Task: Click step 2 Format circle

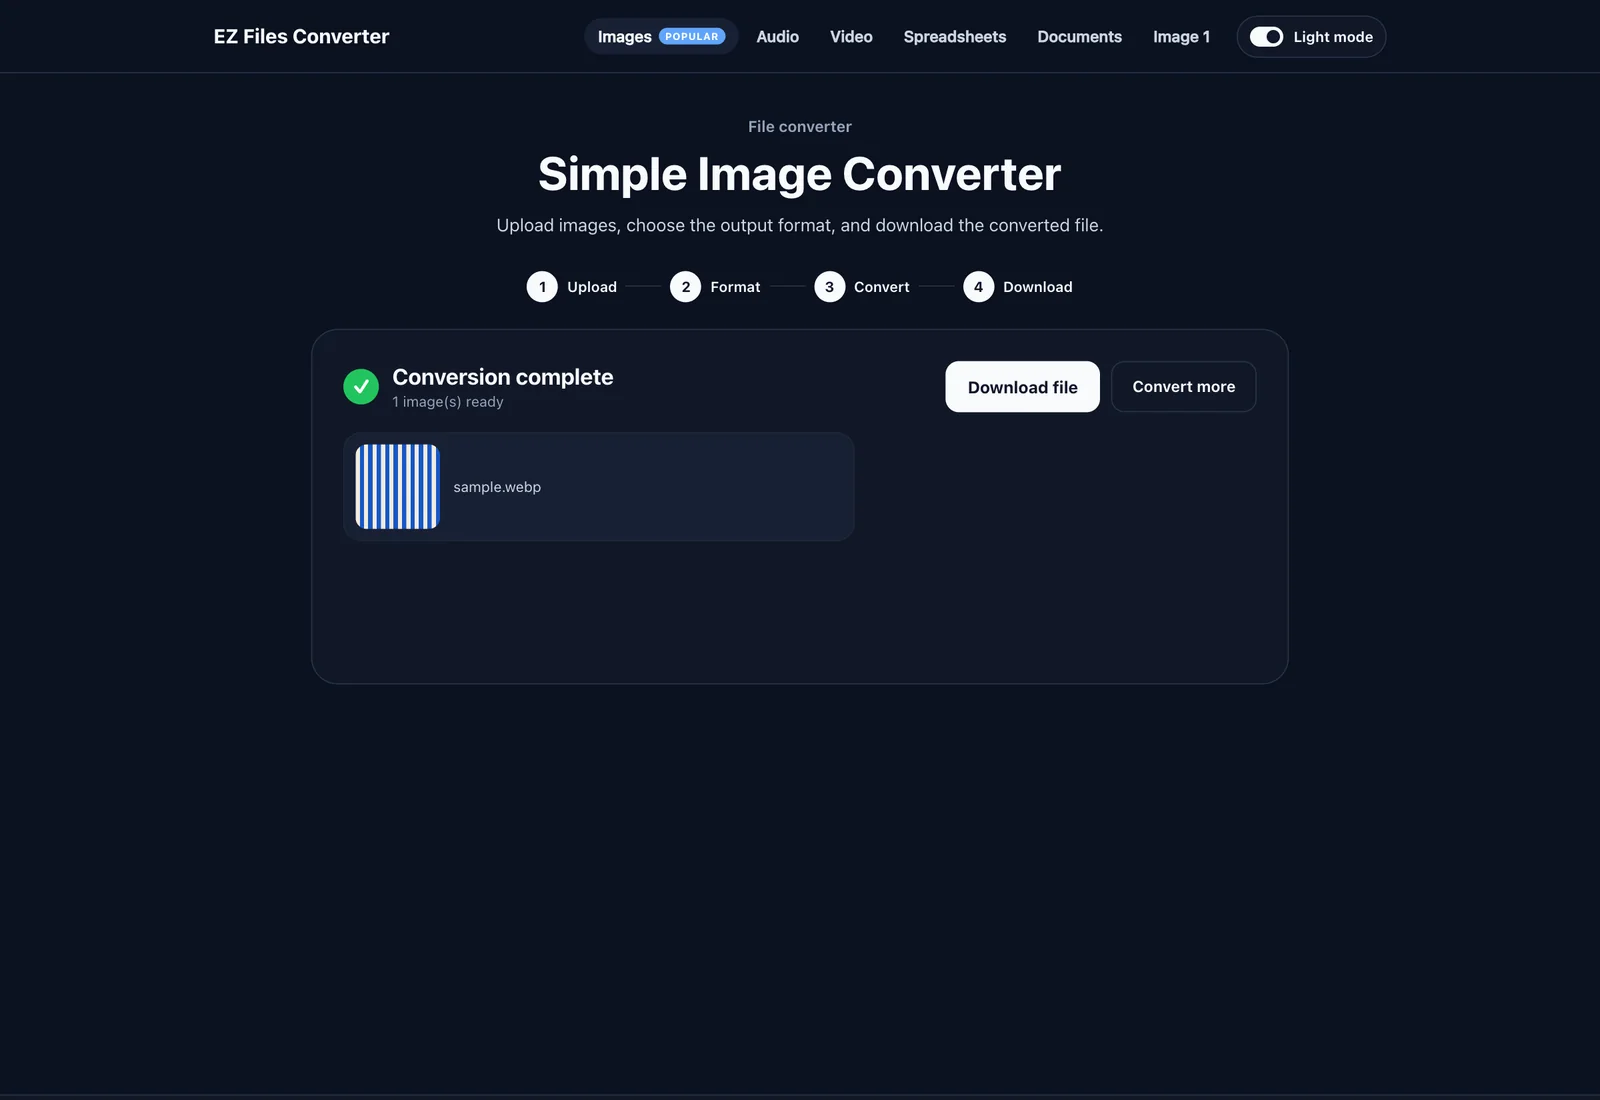Action: pos(685,287)
